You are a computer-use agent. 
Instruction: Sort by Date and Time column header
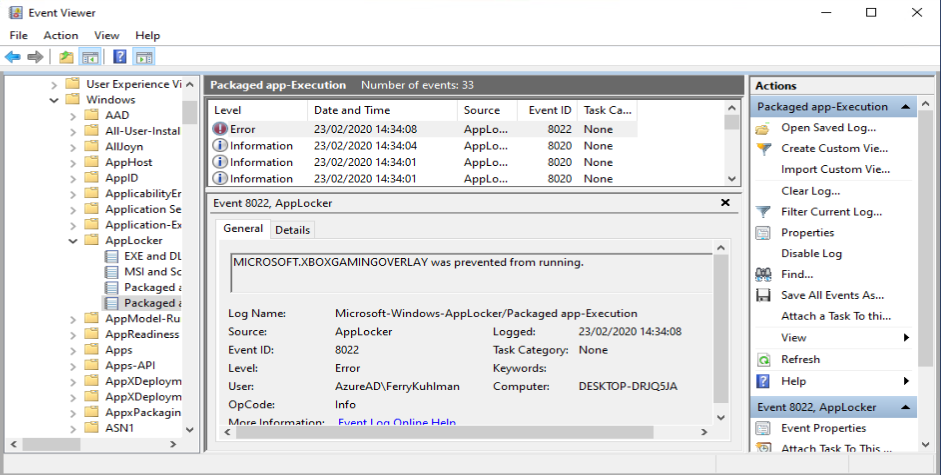(382, 110)
